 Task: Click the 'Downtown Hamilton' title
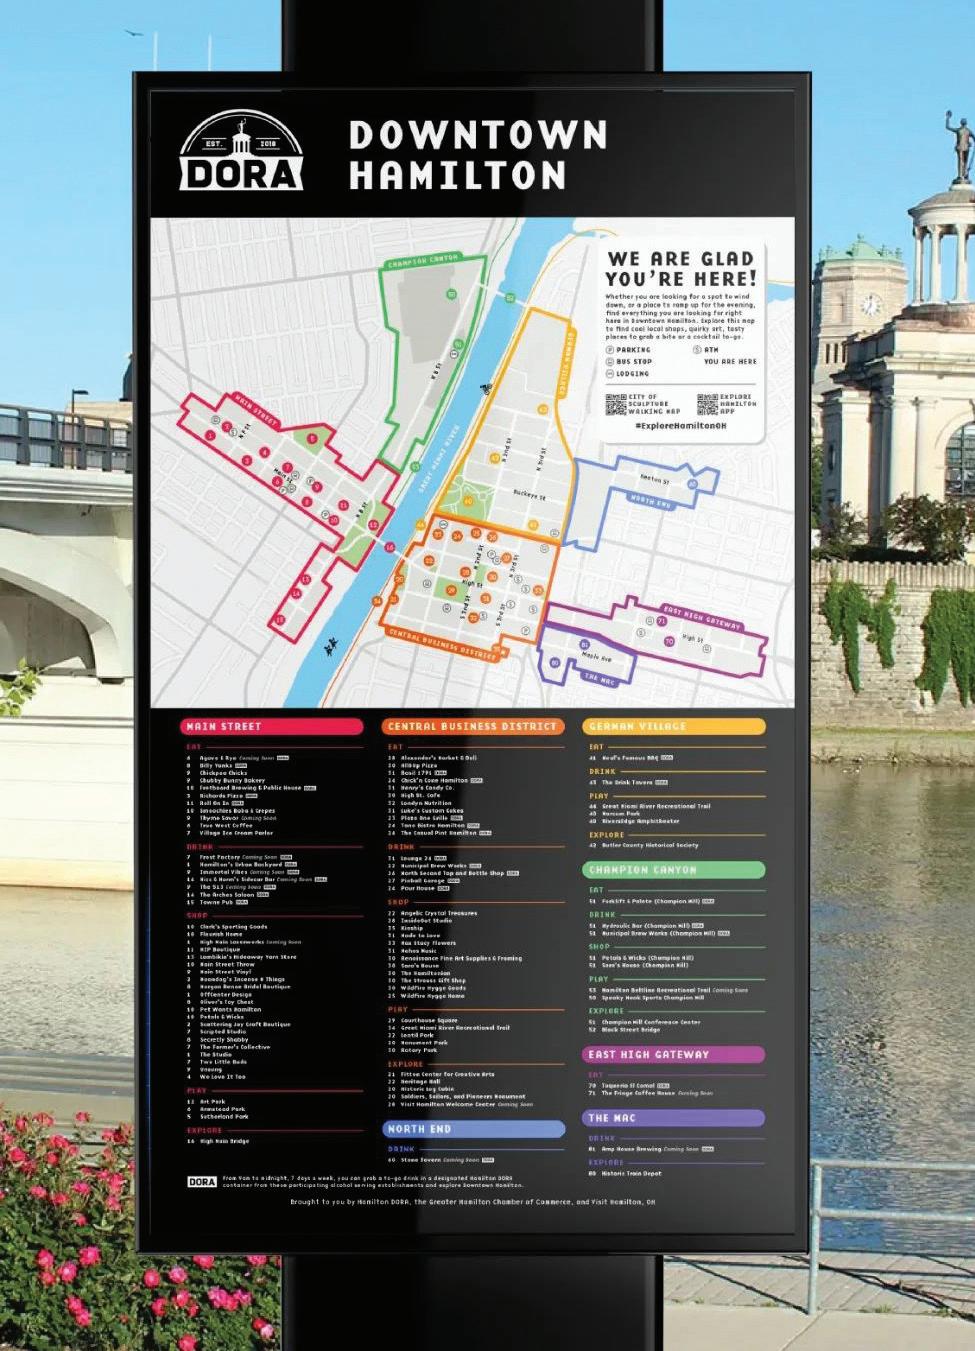coord(478,155)
